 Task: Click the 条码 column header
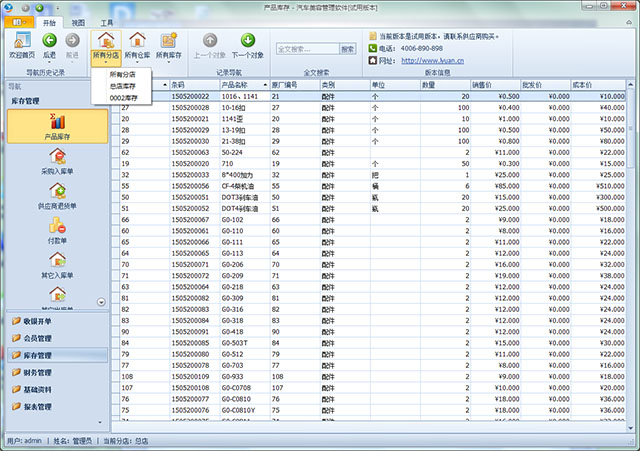(195, 85)
